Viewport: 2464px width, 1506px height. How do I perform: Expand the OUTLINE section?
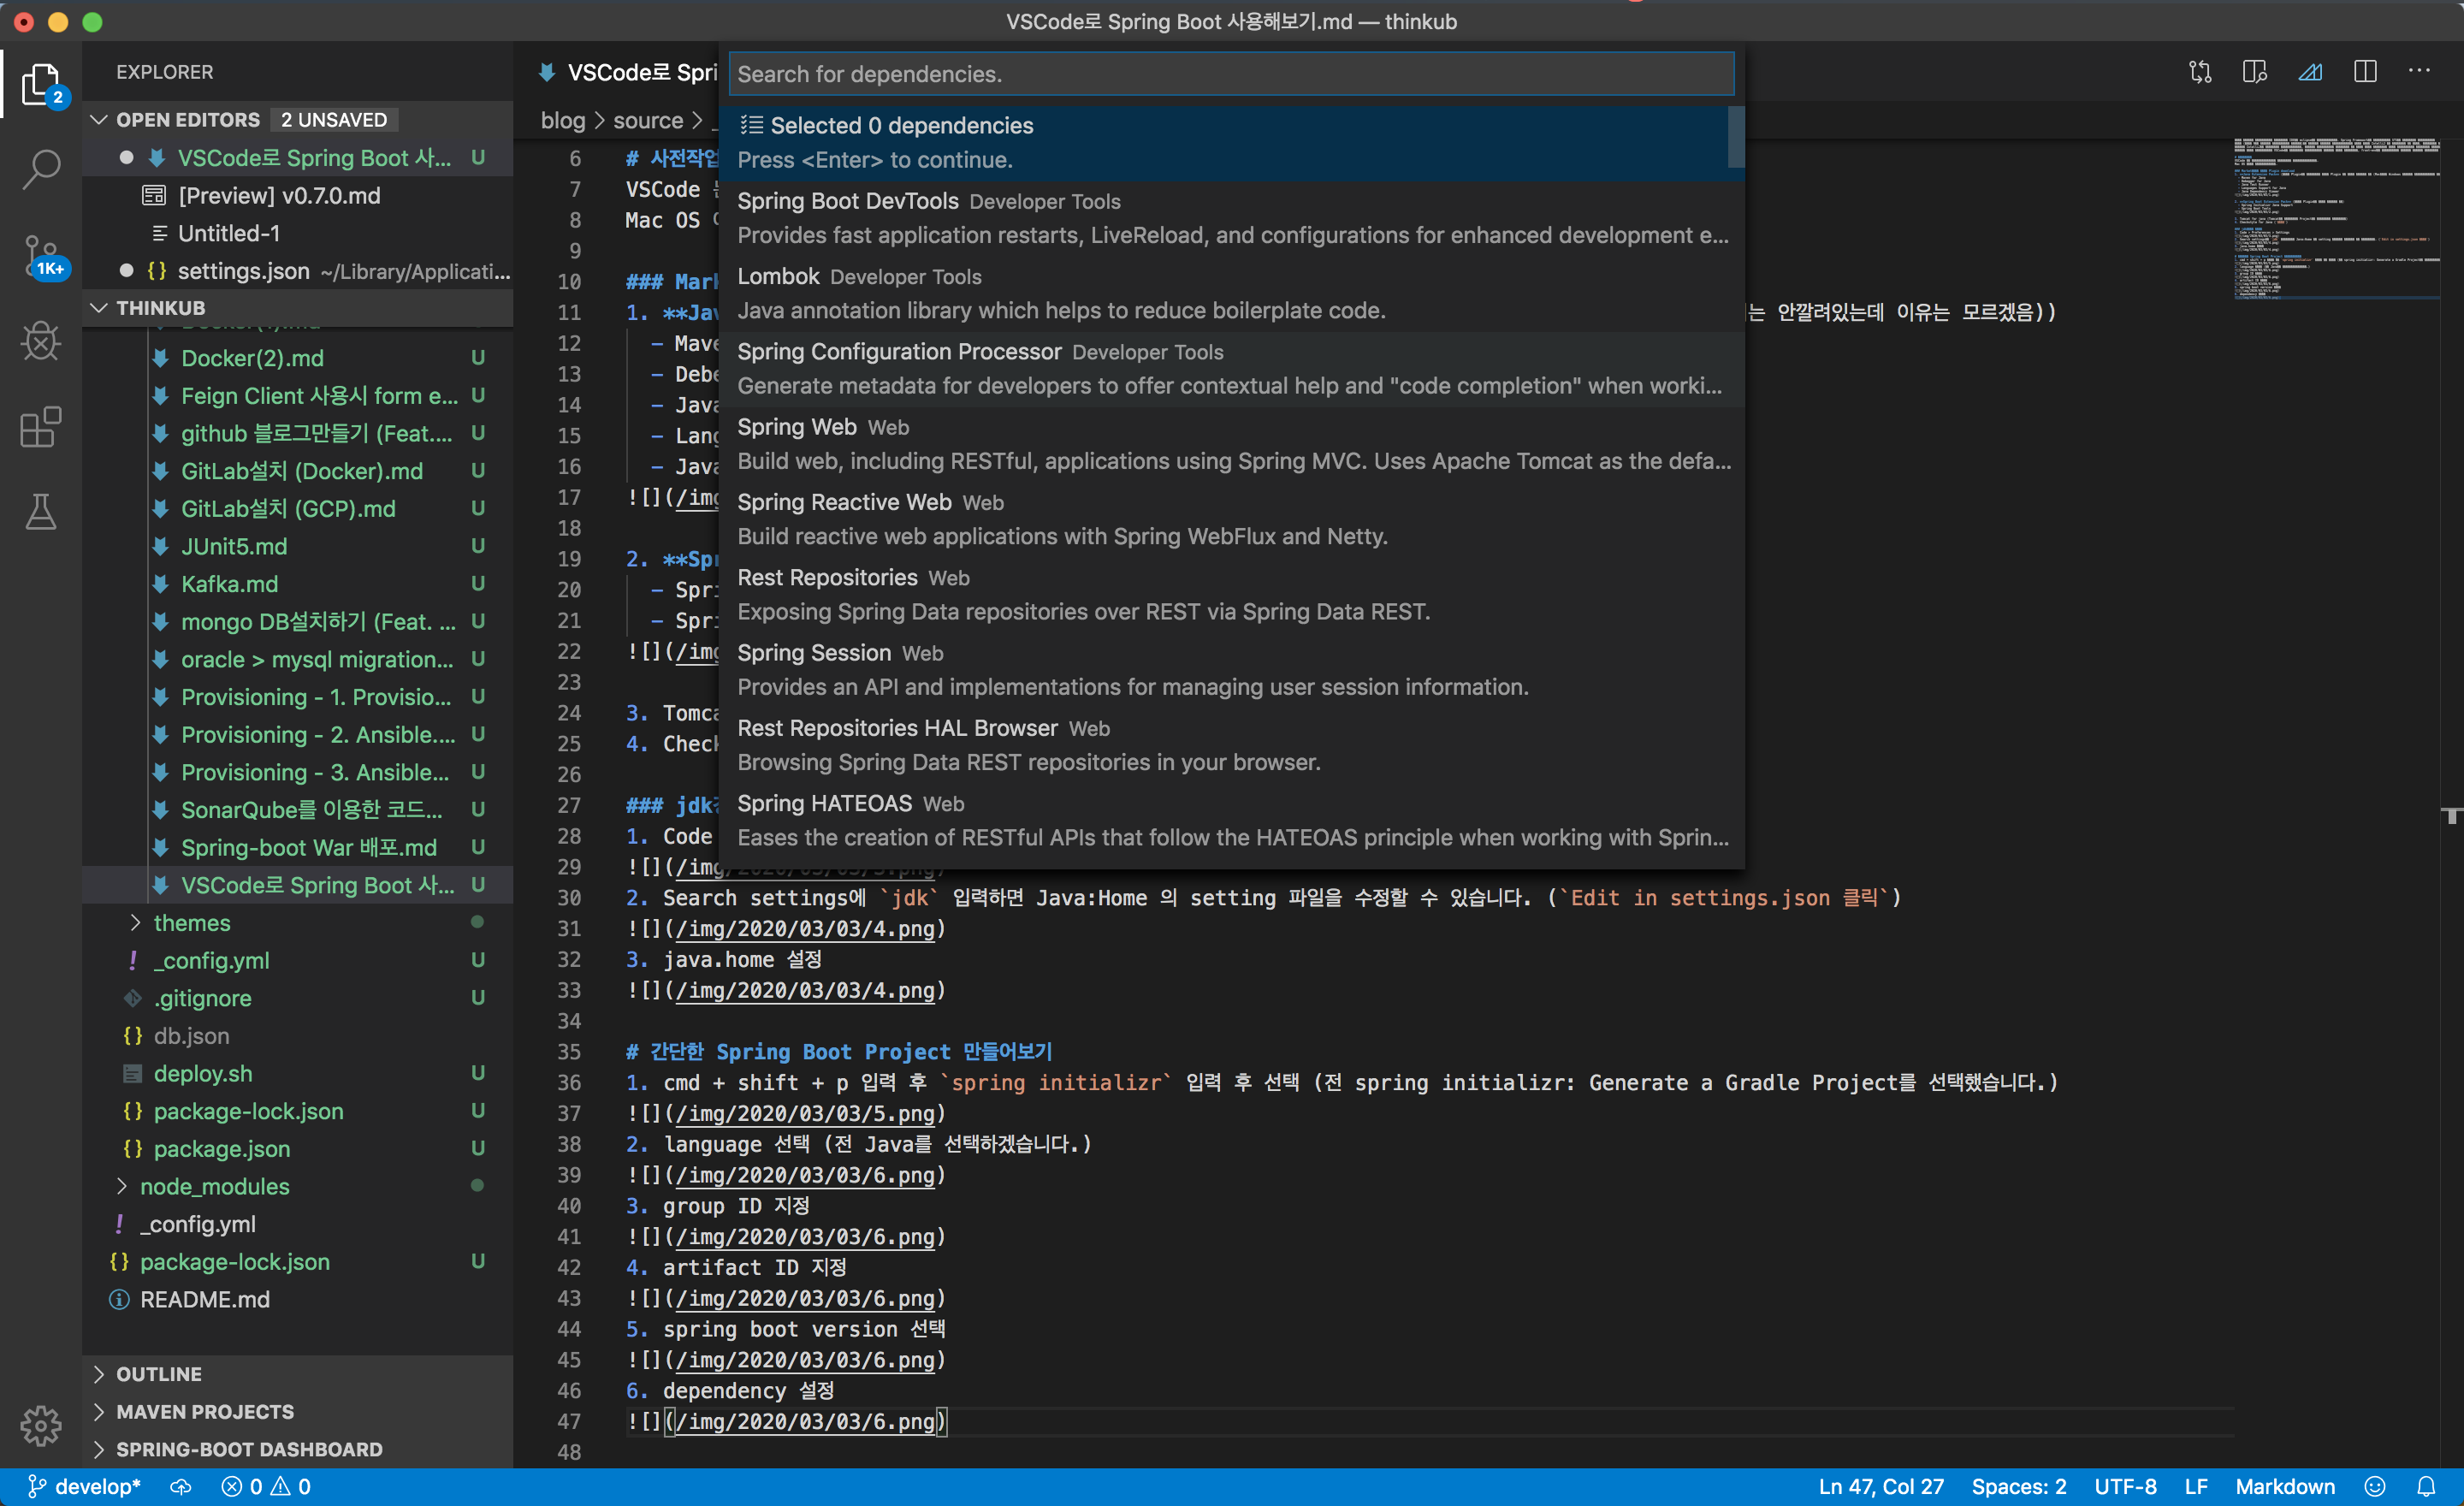[x=298, y=1374]
